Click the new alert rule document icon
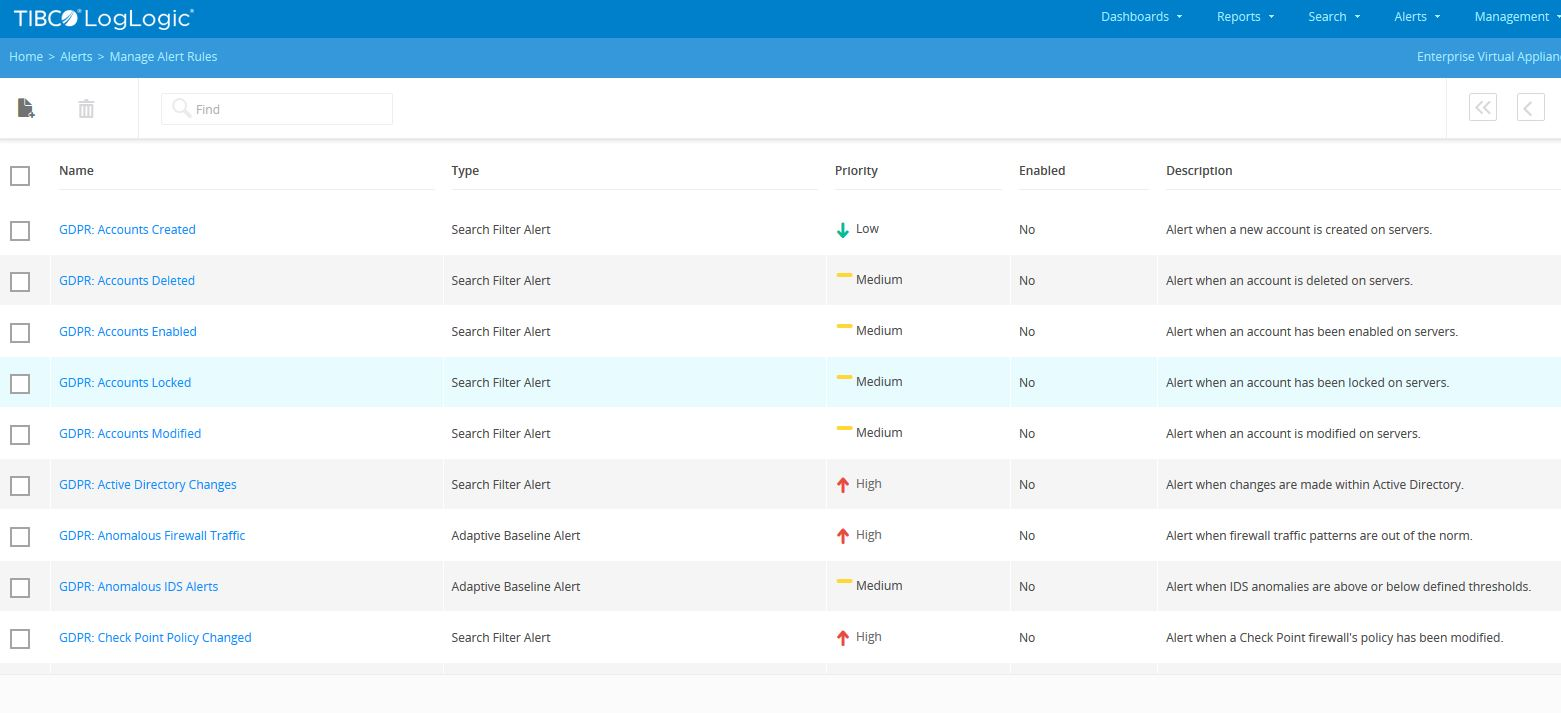The image size is (1561, 713). tap(26, 108)
